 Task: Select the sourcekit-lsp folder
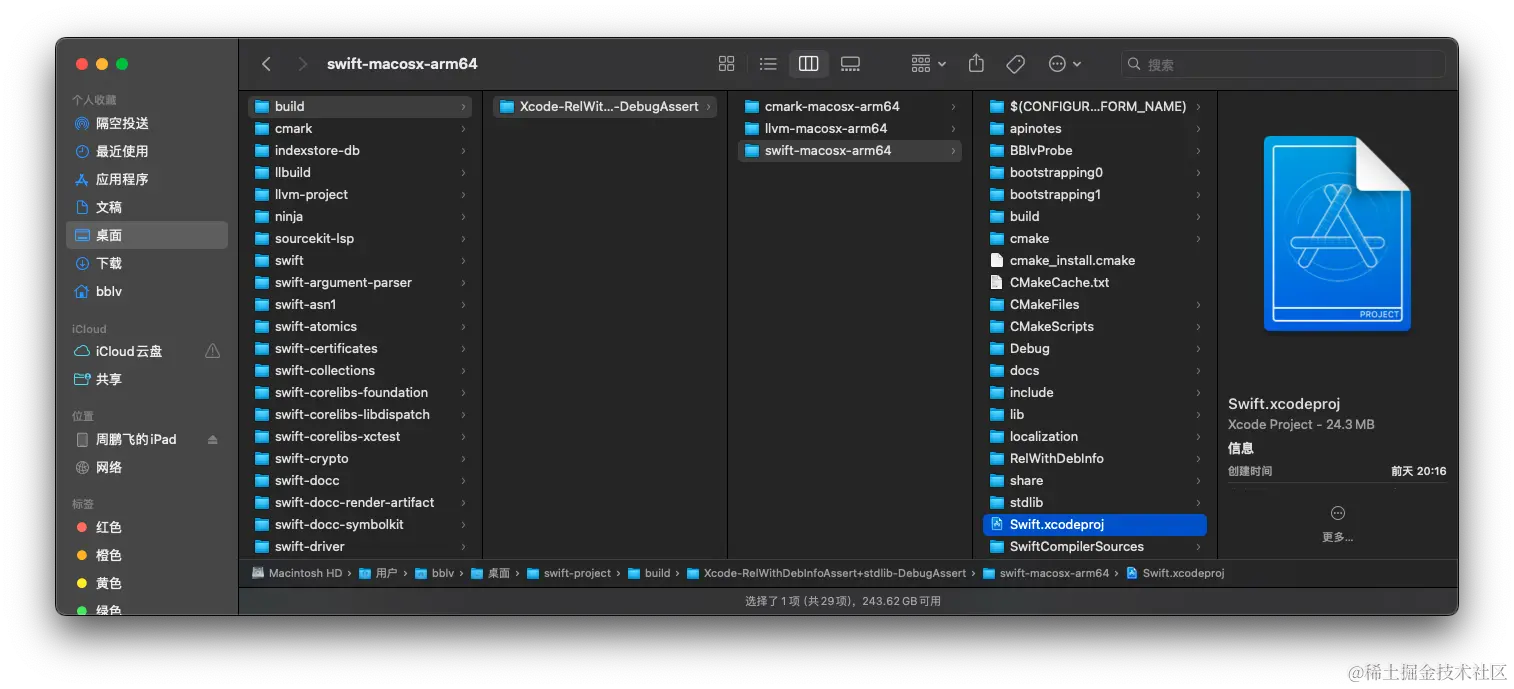click(x=360, y=238)
